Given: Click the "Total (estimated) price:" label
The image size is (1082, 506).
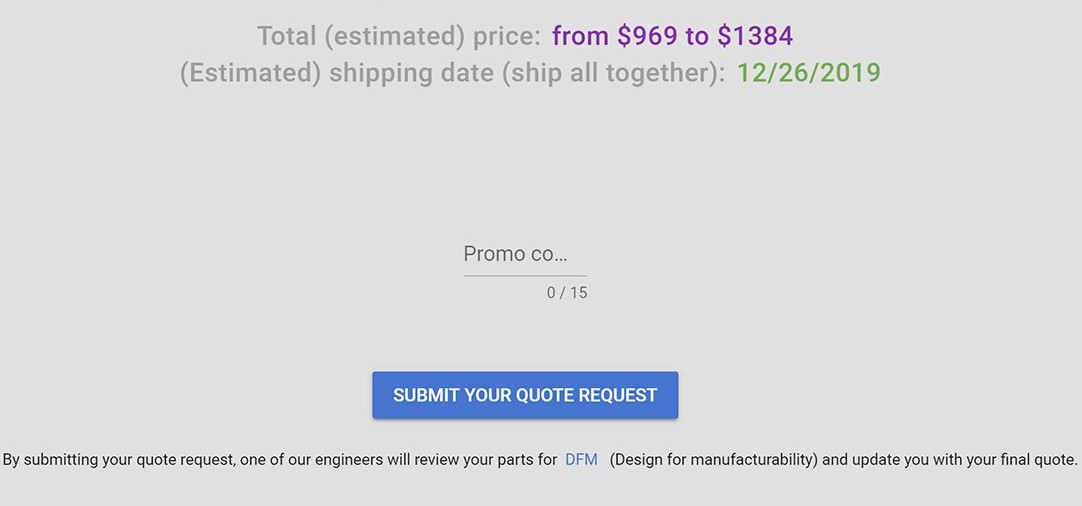Looking at the screenshot, I should point(398,37).
